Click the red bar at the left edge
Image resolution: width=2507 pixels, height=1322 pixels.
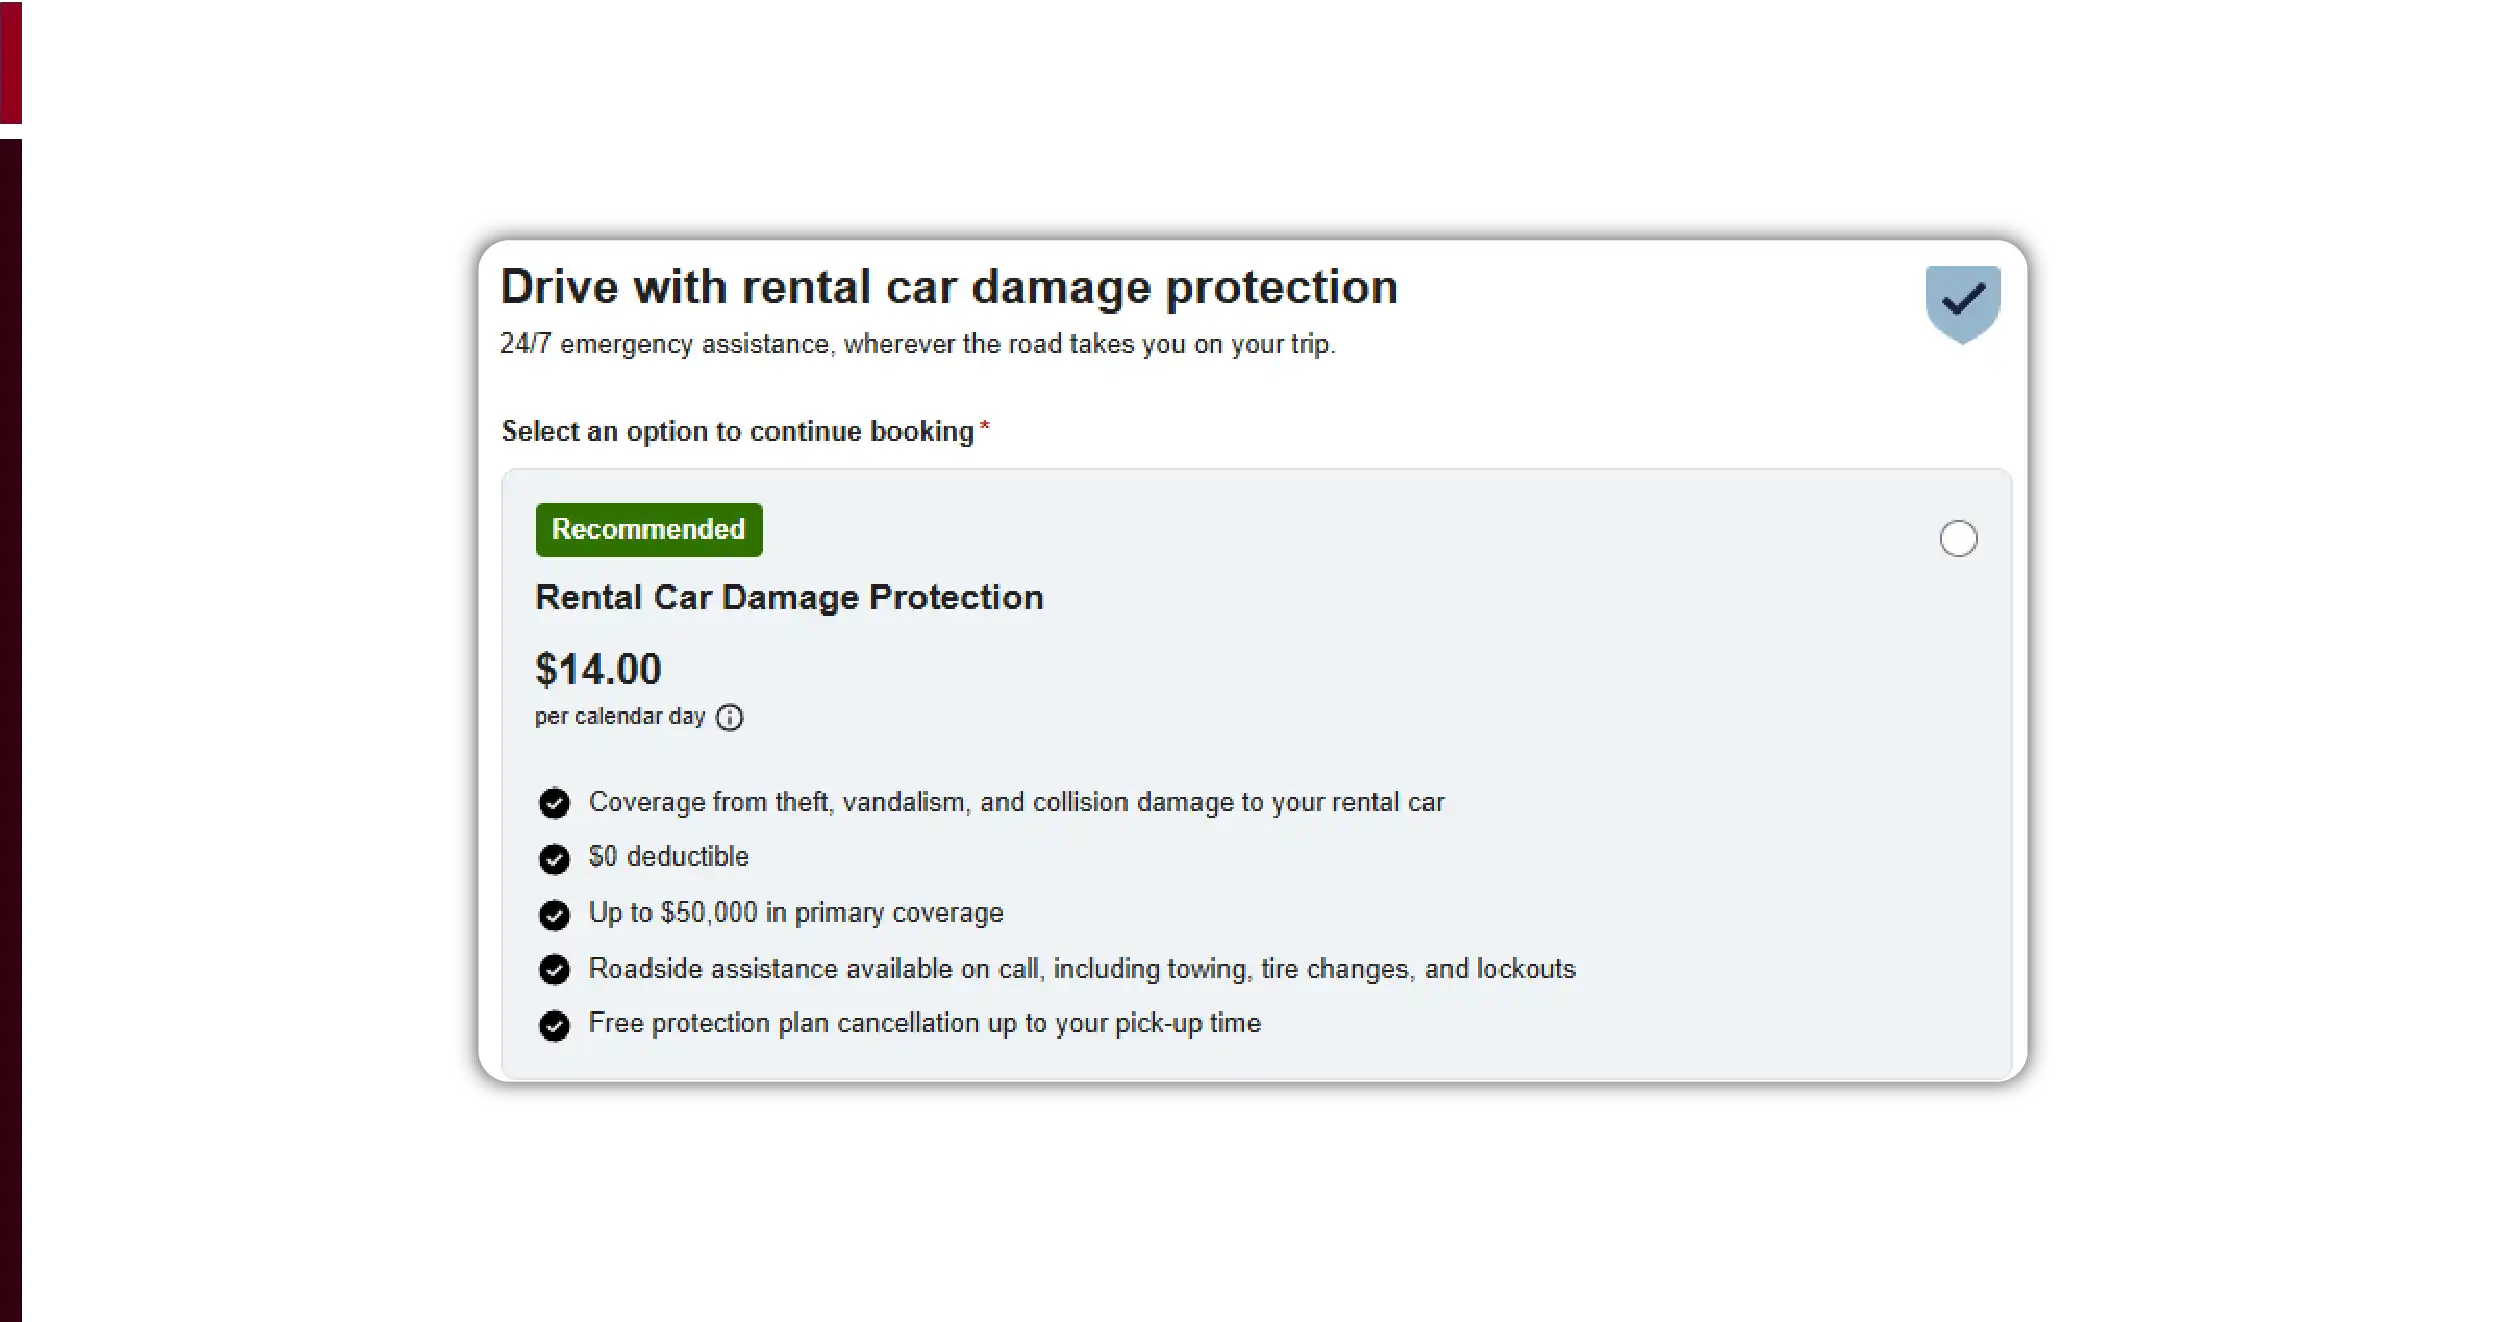(x=11, y=62)
